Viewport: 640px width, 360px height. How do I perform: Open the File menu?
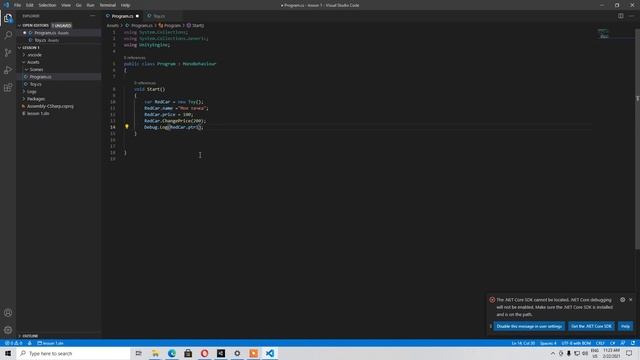[x=17, y=5]
